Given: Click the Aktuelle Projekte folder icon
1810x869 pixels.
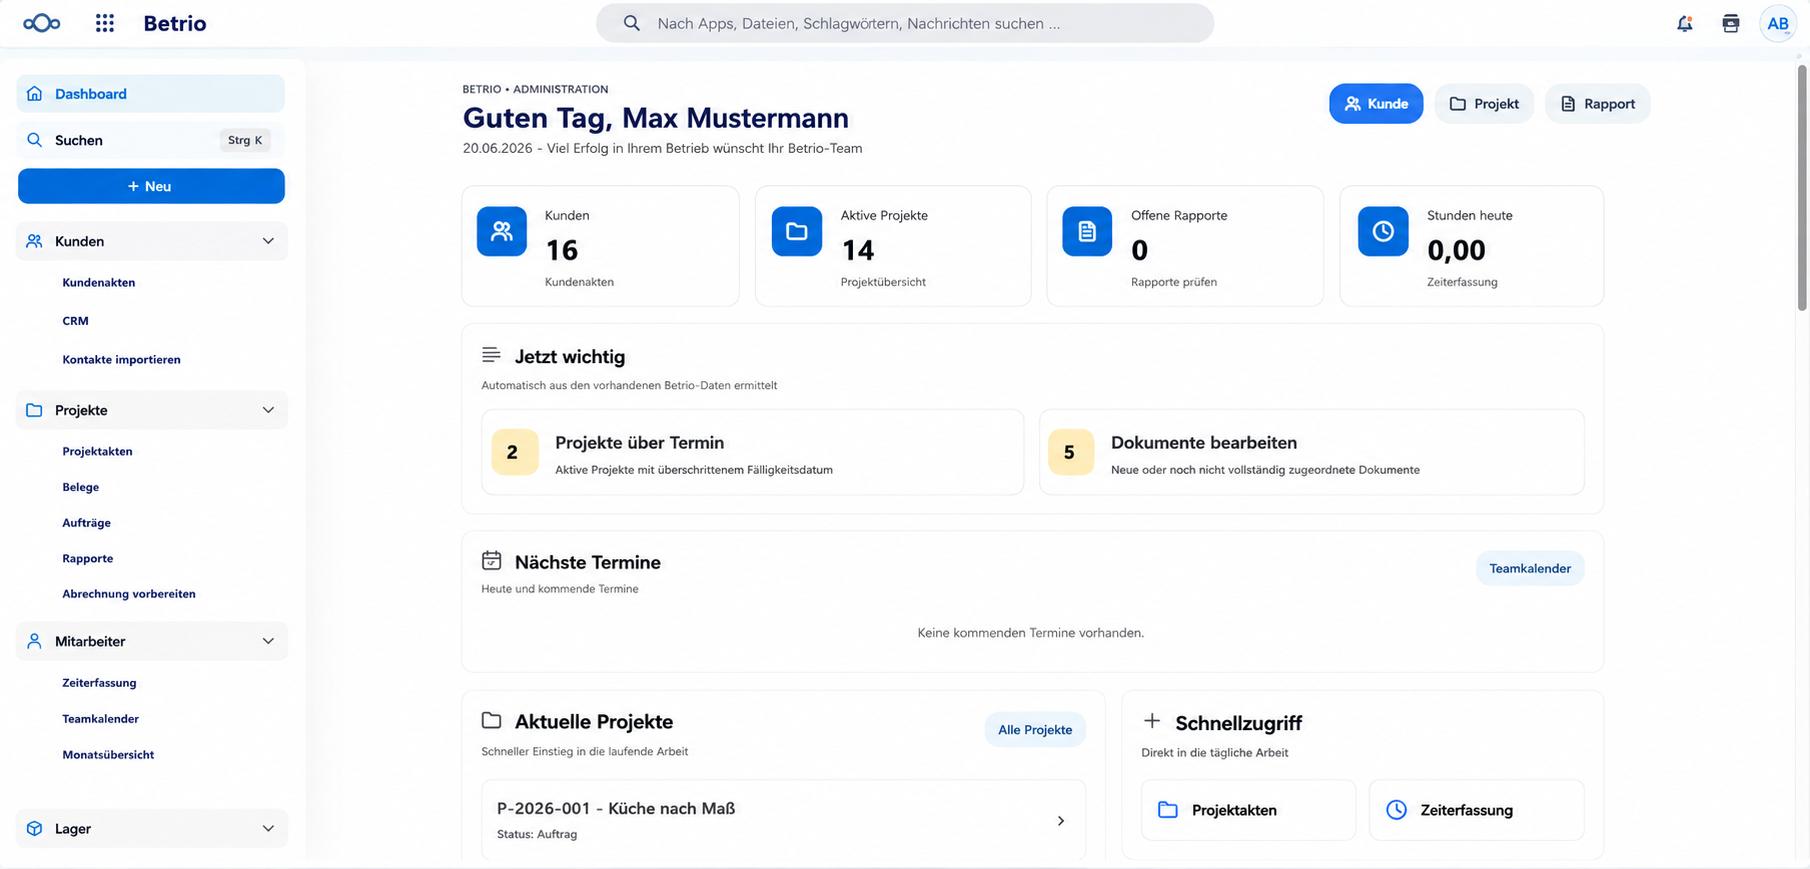Looking at the screenshot, I should tap(491, 720).
